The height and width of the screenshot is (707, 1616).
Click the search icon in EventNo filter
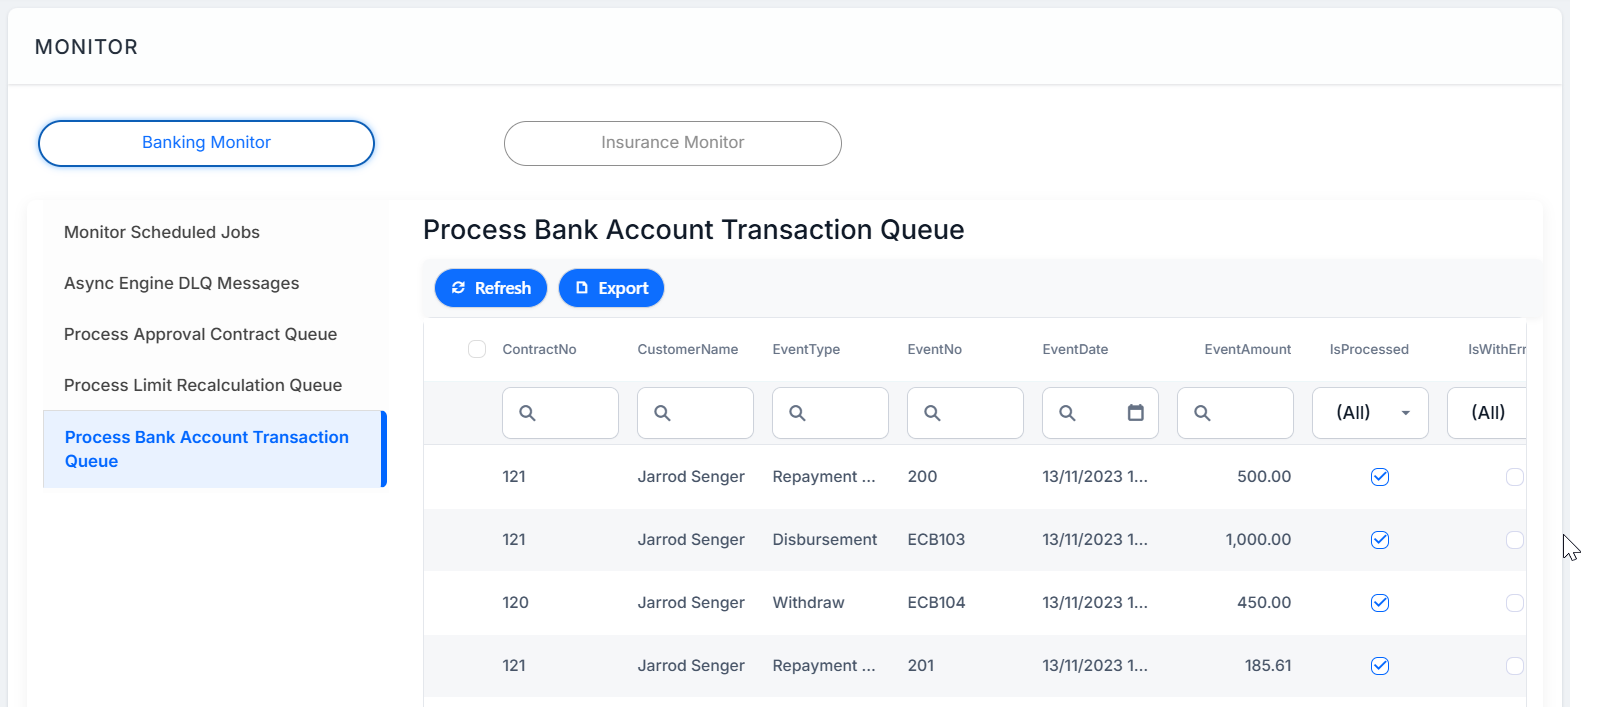(932, 413)
